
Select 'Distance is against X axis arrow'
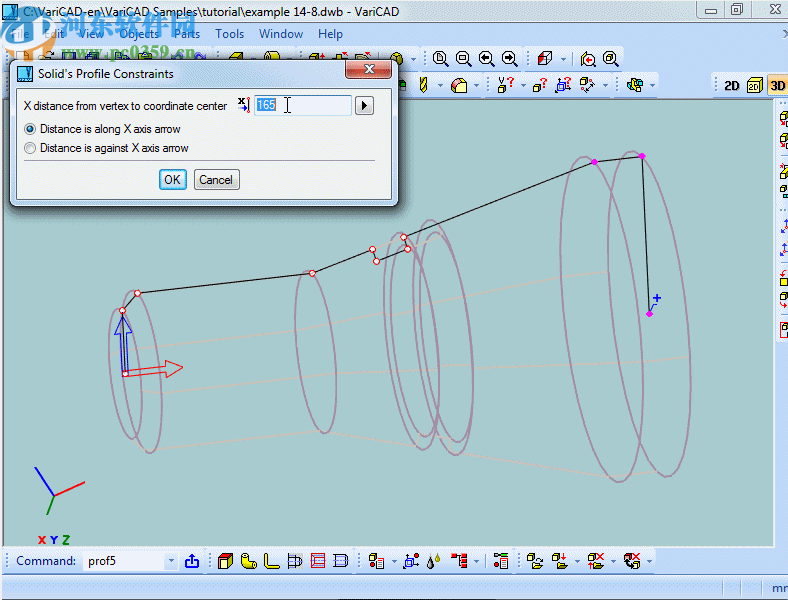[x=30, y=148]
